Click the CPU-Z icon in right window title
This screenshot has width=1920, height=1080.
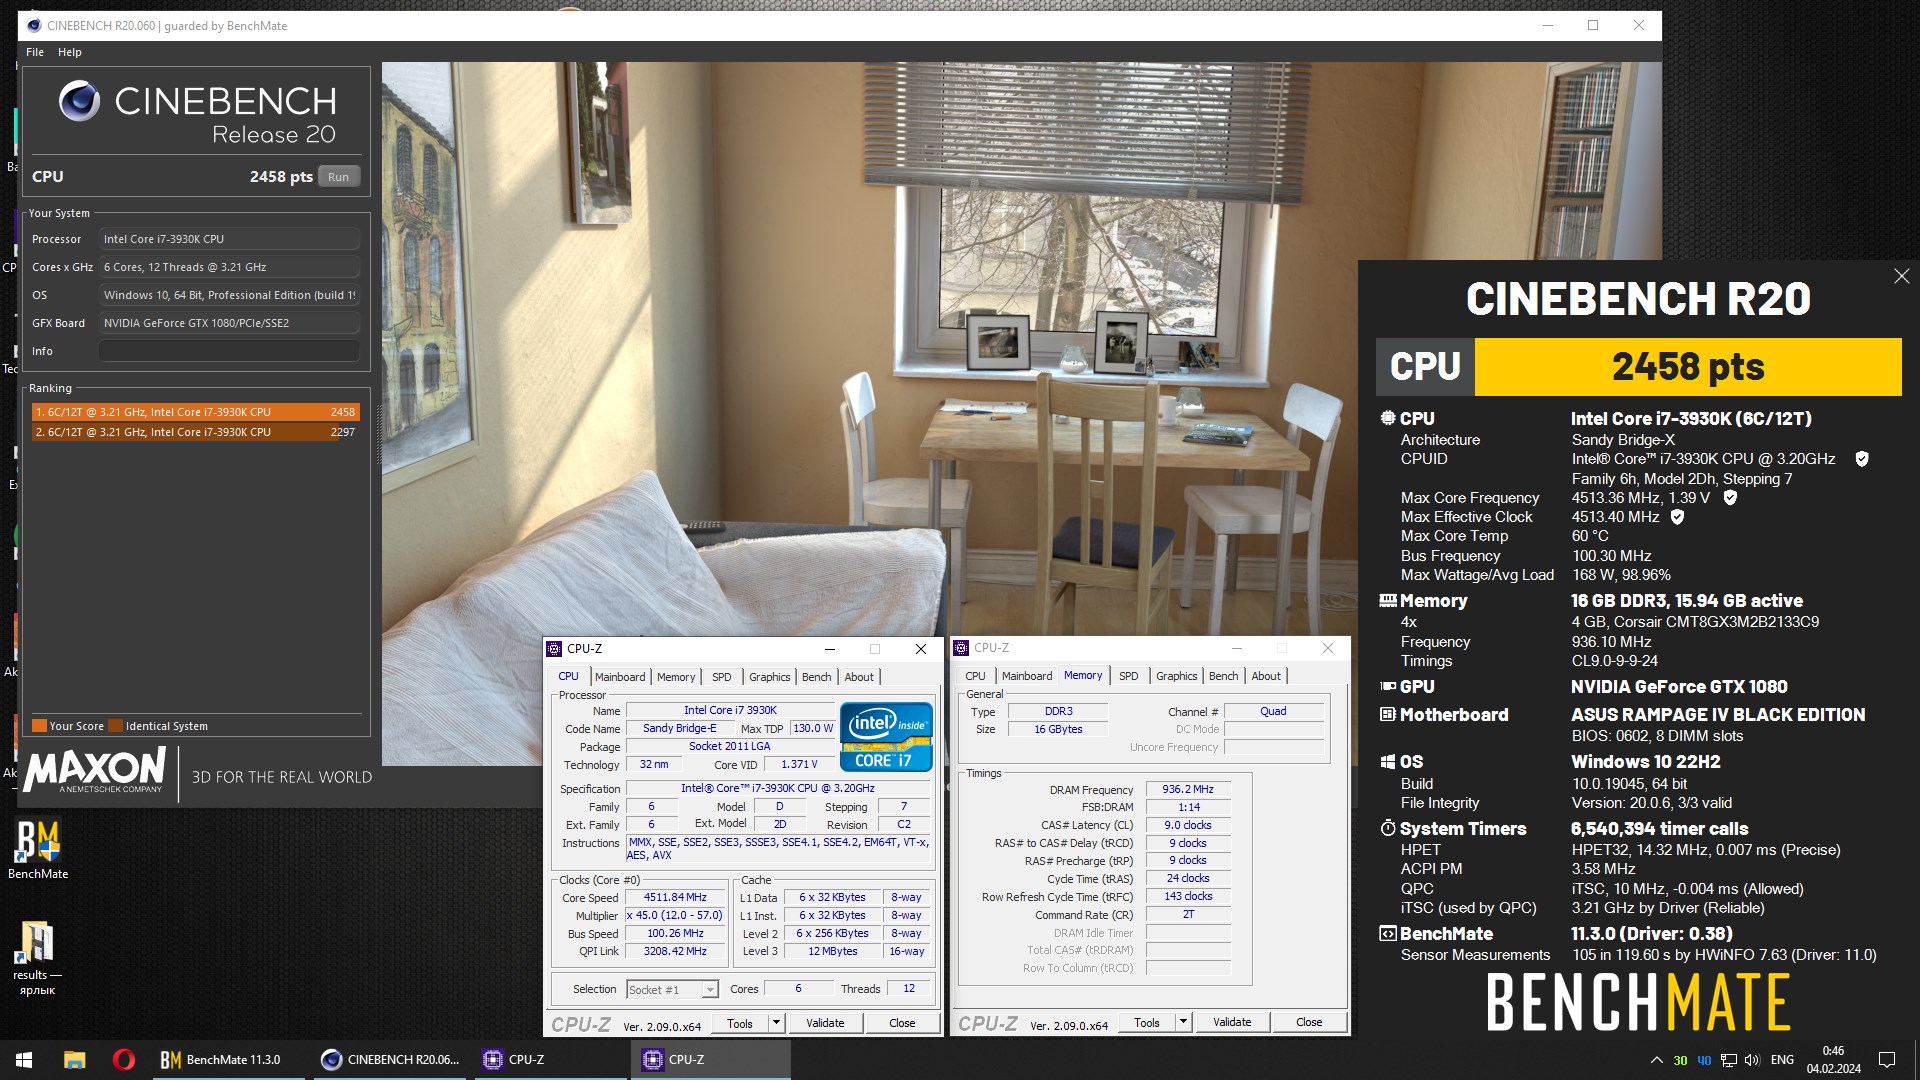(961, 648)
